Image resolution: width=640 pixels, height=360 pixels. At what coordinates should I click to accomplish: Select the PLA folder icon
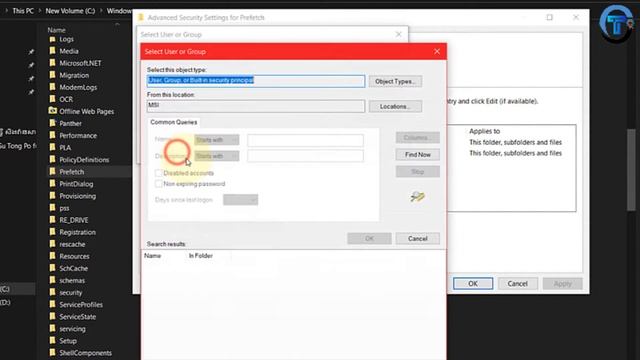pos(52,147)
